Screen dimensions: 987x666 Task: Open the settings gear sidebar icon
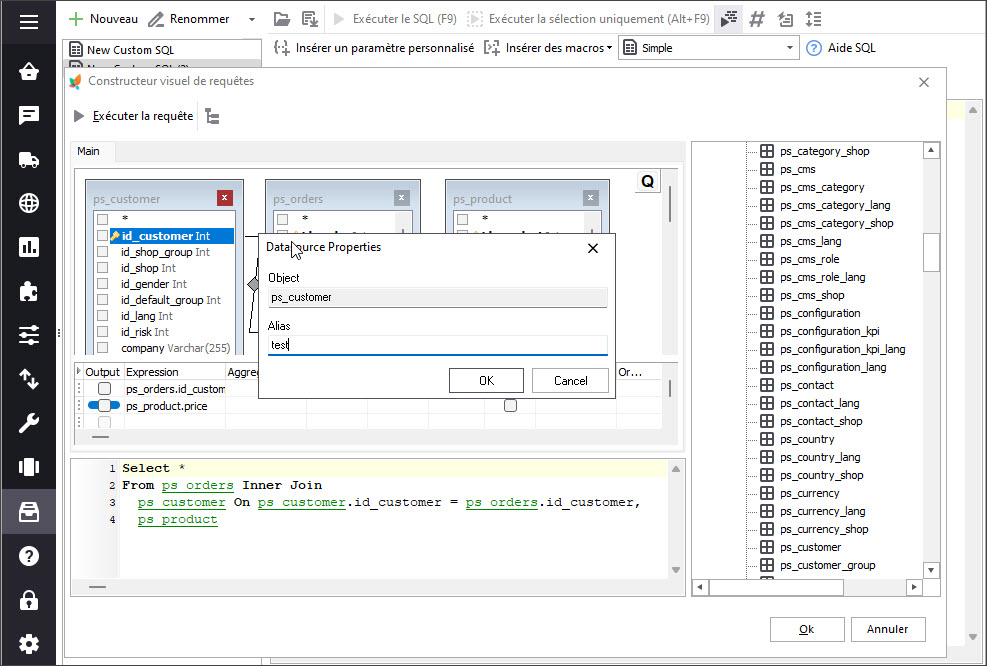pos(29,643)
